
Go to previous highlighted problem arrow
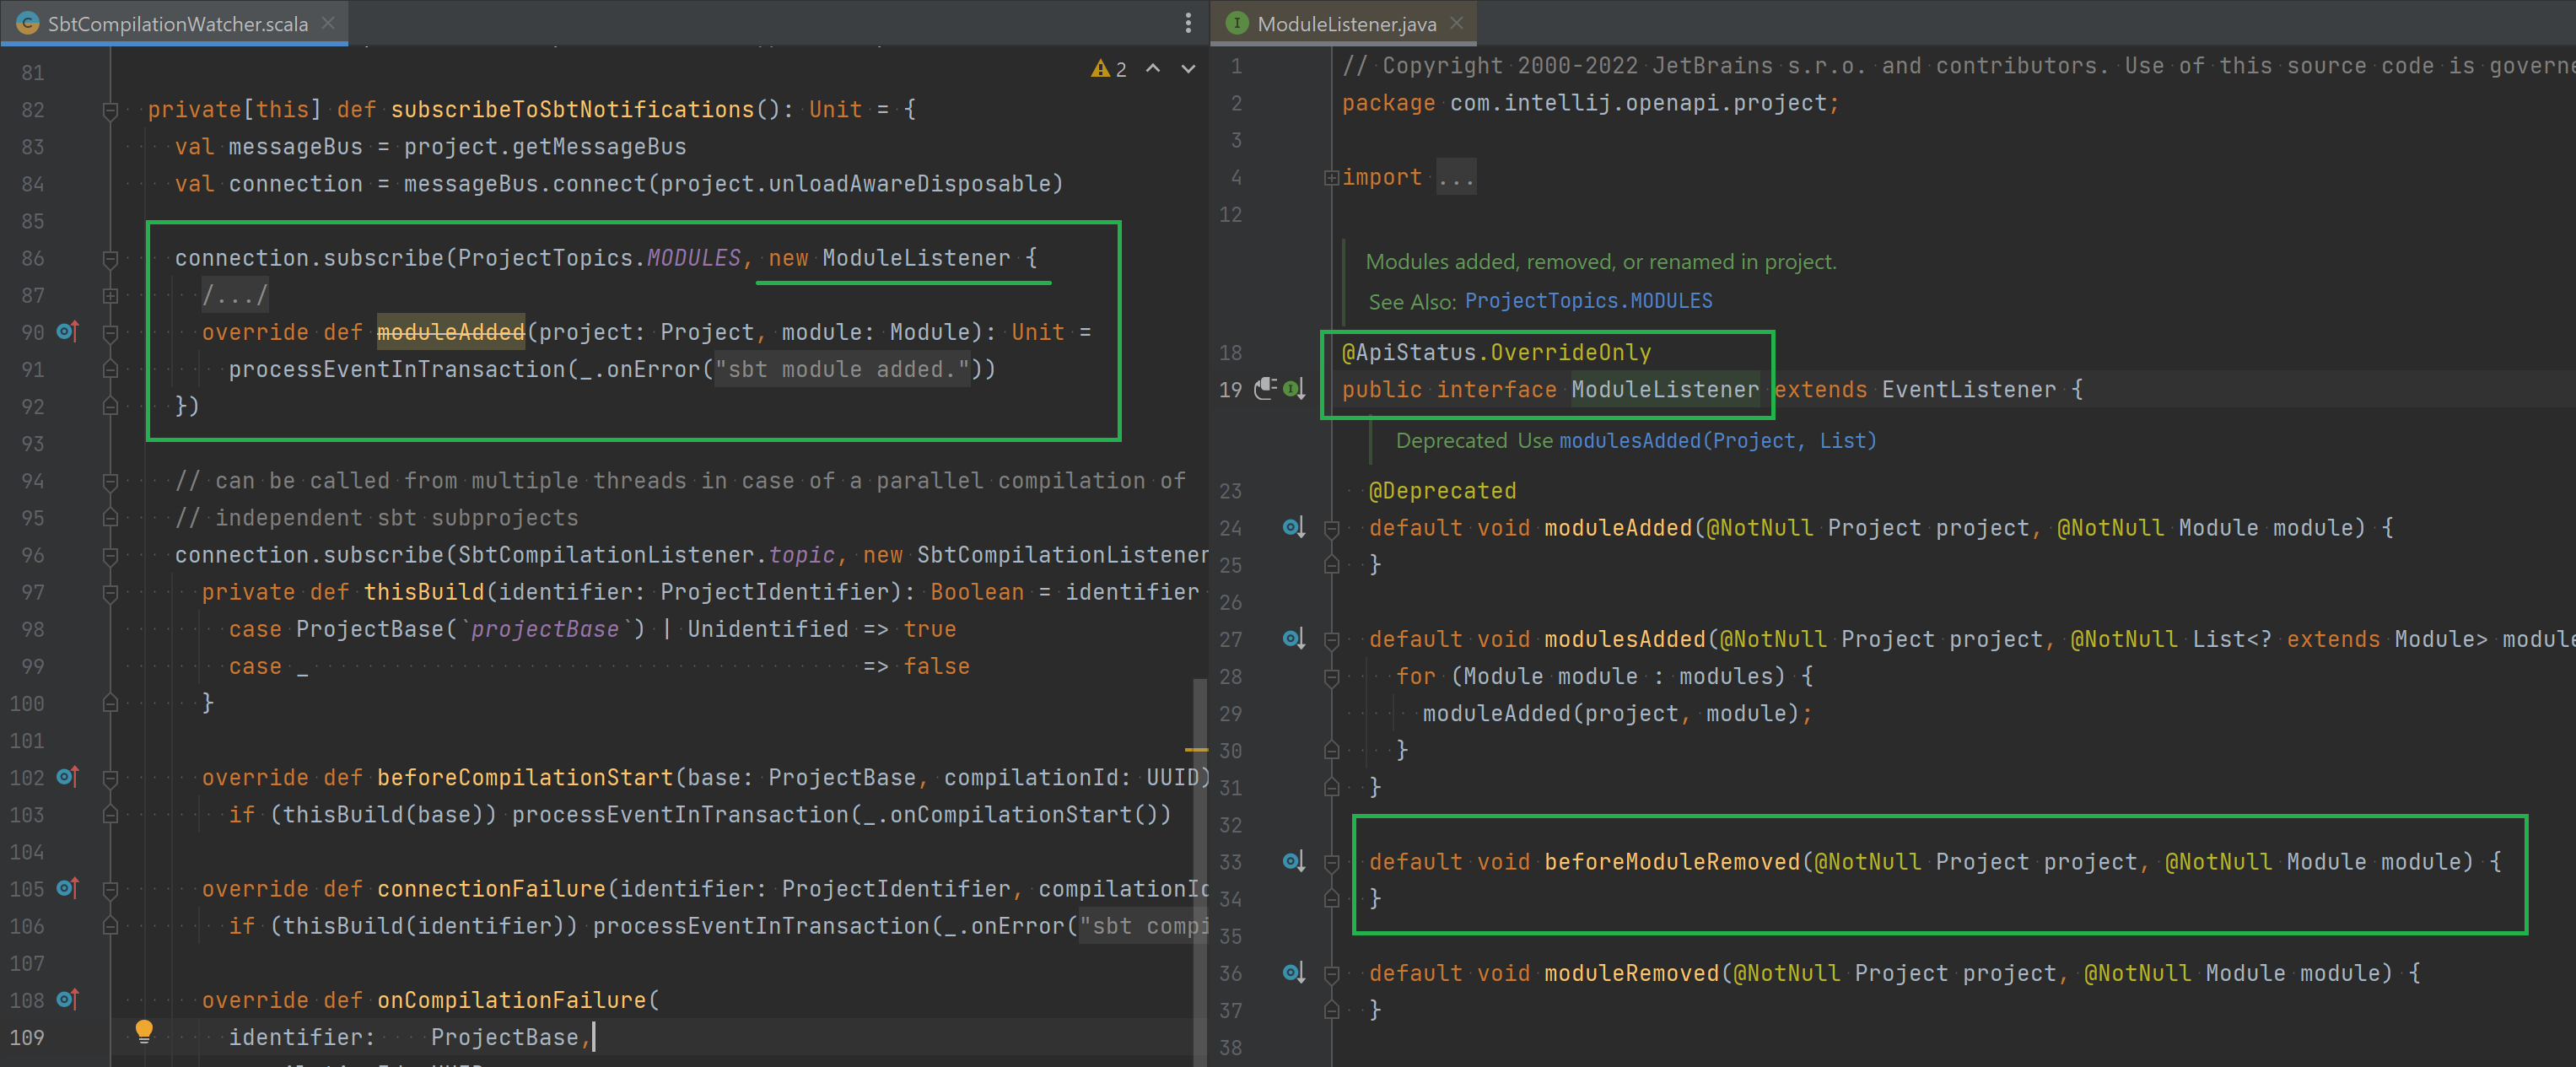point(1153,69)
